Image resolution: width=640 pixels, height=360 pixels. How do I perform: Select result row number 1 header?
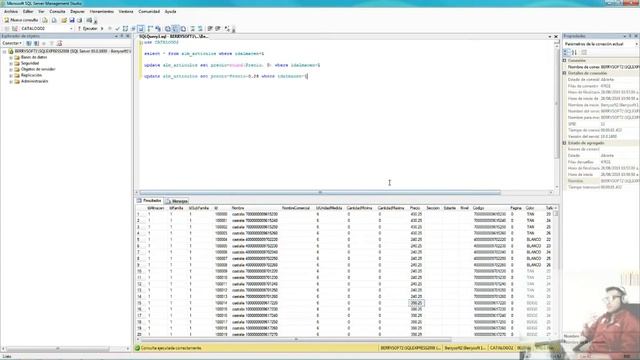(x=140, y=214)
